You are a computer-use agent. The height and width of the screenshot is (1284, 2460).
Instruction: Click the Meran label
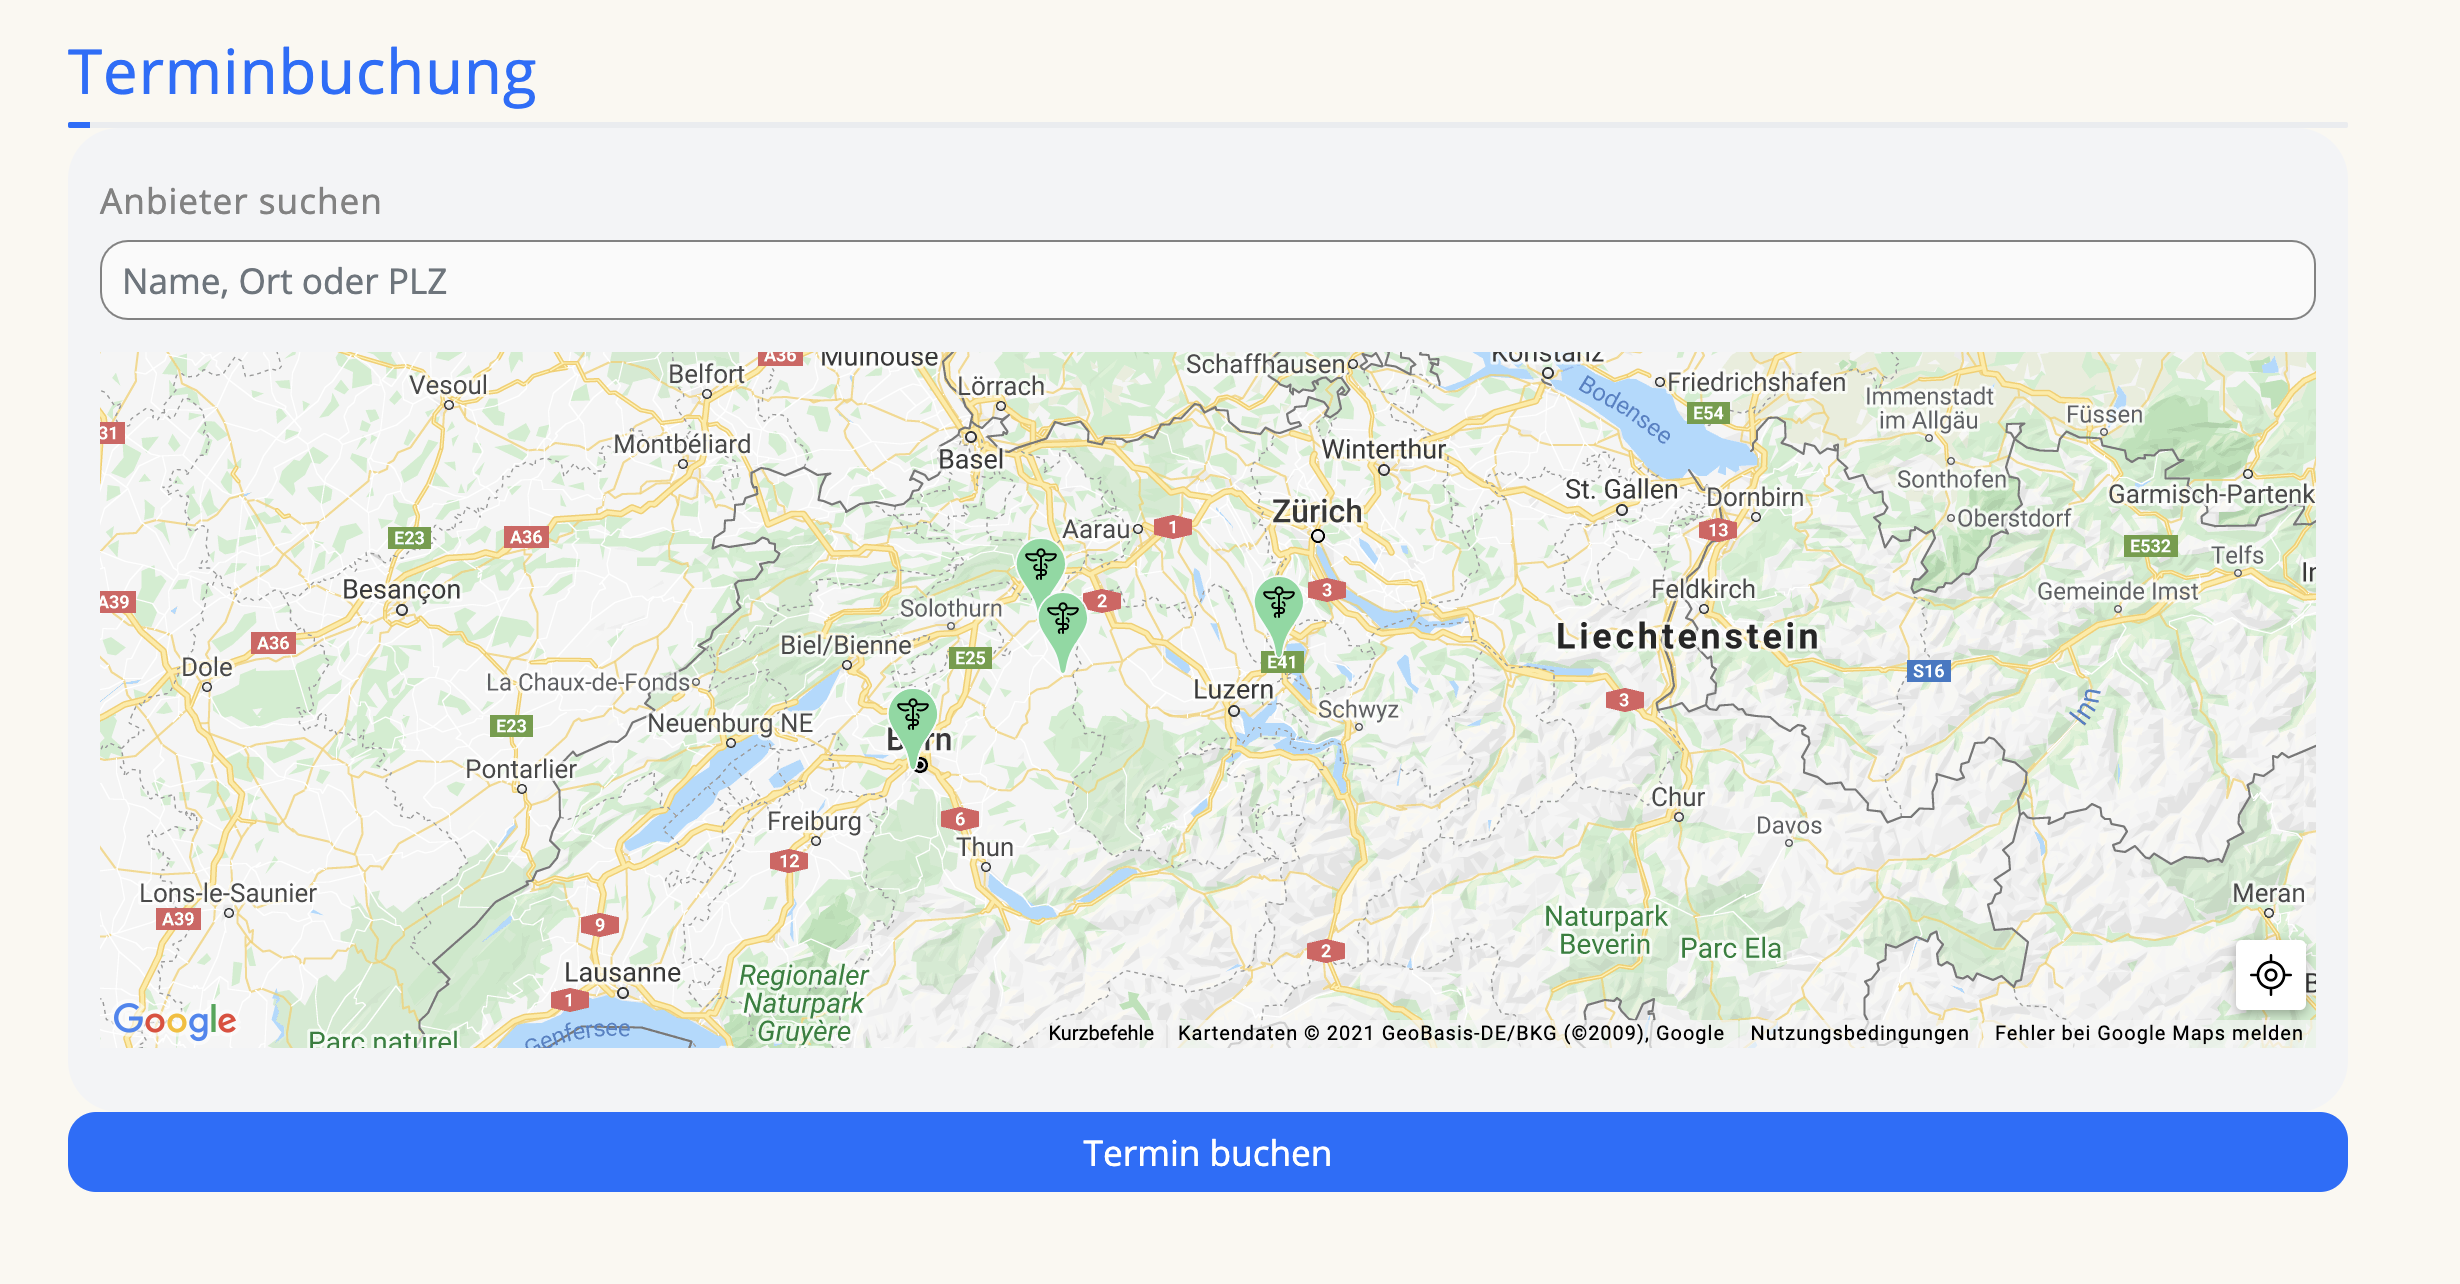[x=2268, y=893]
